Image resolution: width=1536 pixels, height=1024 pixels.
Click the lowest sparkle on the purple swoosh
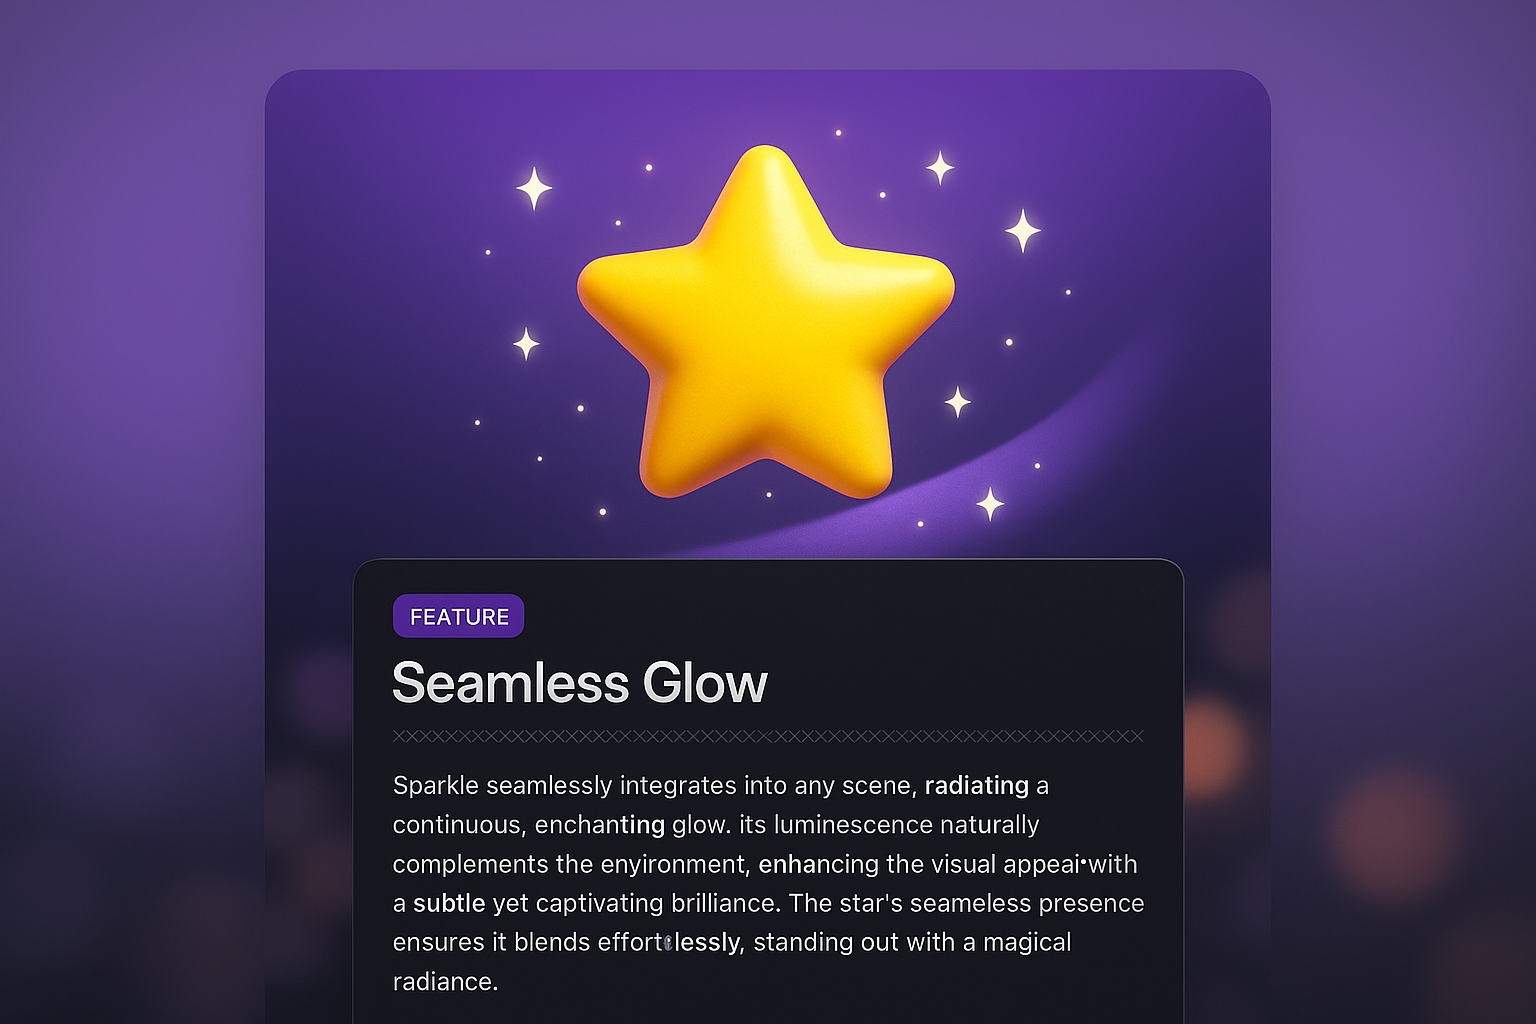coord(990,504)
